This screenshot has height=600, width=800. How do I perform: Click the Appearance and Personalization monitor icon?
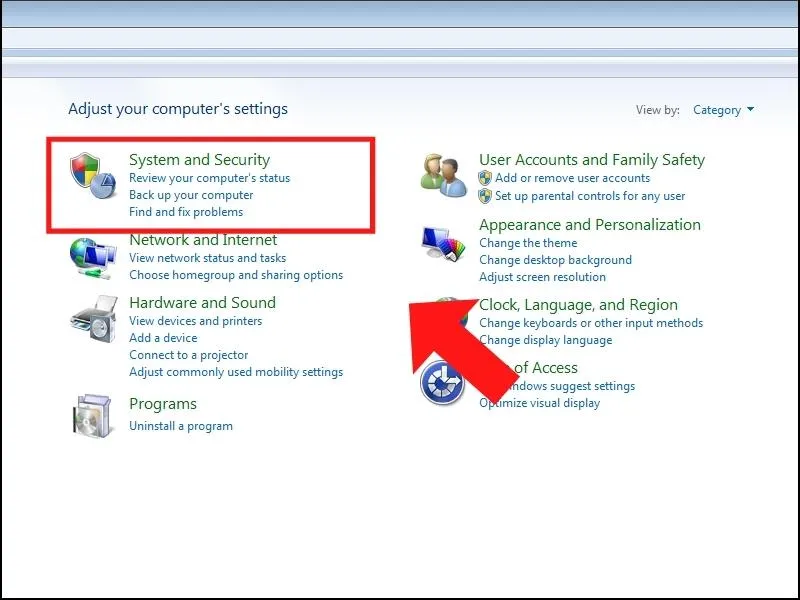pyautogui.click(x=444, y=246)
